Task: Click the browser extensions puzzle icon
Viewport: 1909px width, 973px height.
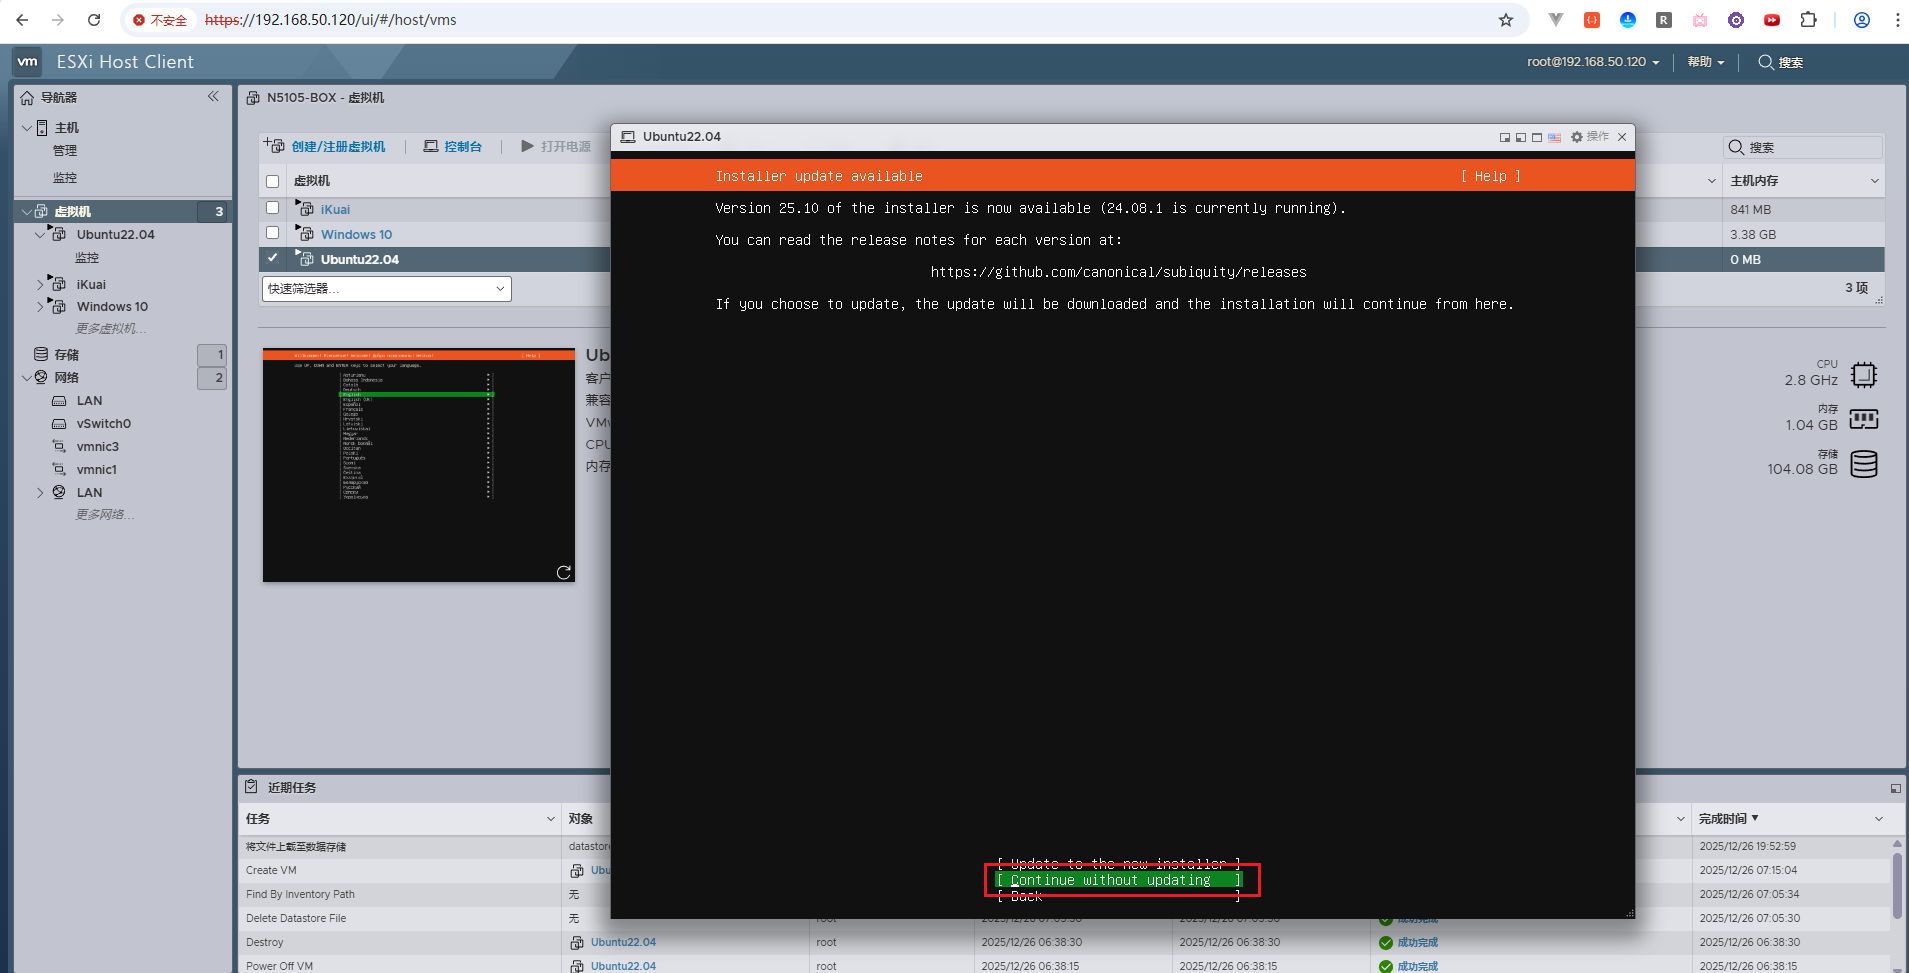Action: coord(1808,20)
